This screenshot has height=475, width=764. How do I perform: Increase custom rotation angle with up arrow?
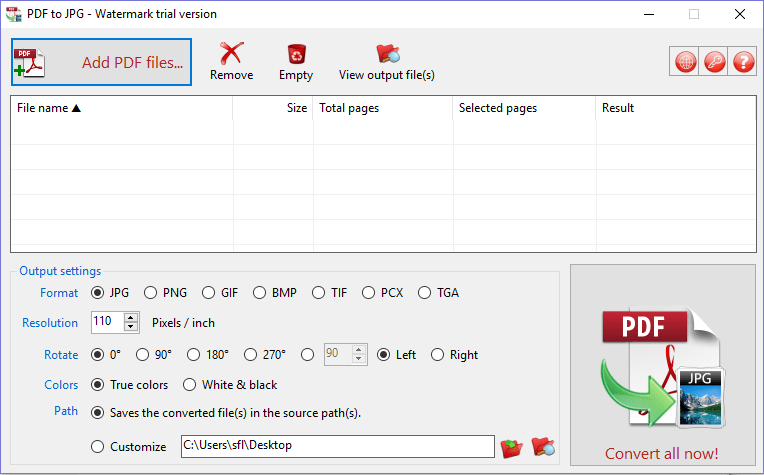click(x=359, y=349)
